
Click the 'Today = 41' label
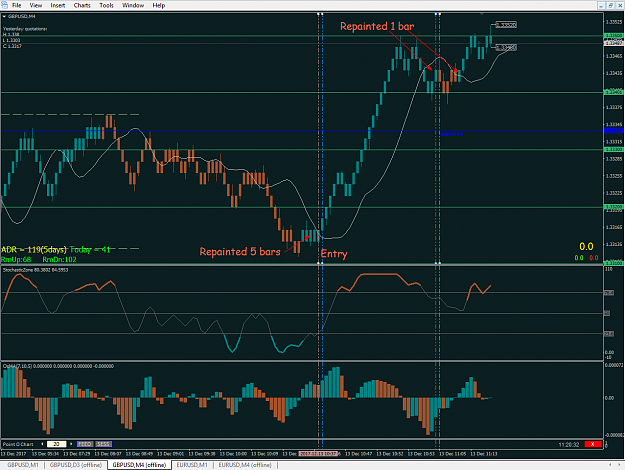(90, 250)
